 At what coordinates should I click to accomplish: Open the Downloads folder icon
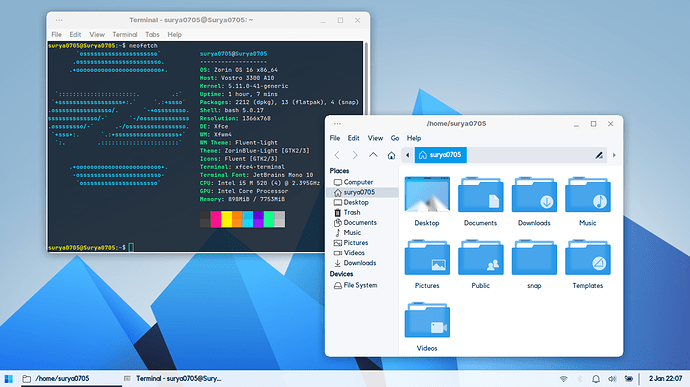tap(534, 195)
